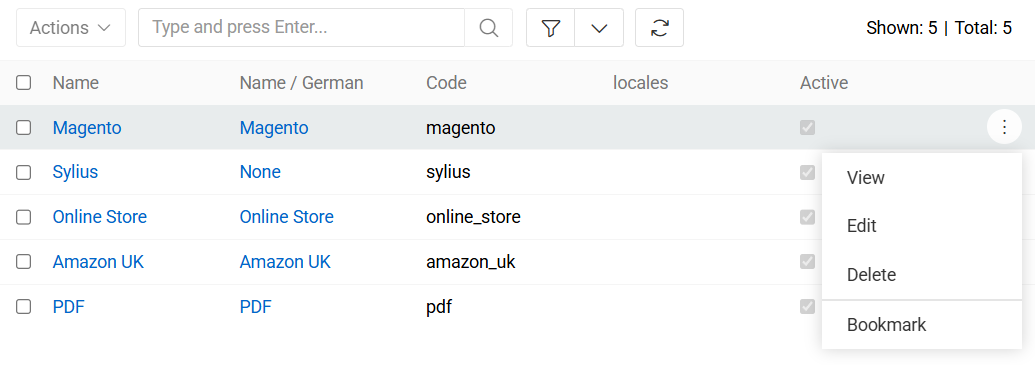The width and height of the screenshot is (1035, 365).
Task: Focus the search input field
Action: click(302, 28)
